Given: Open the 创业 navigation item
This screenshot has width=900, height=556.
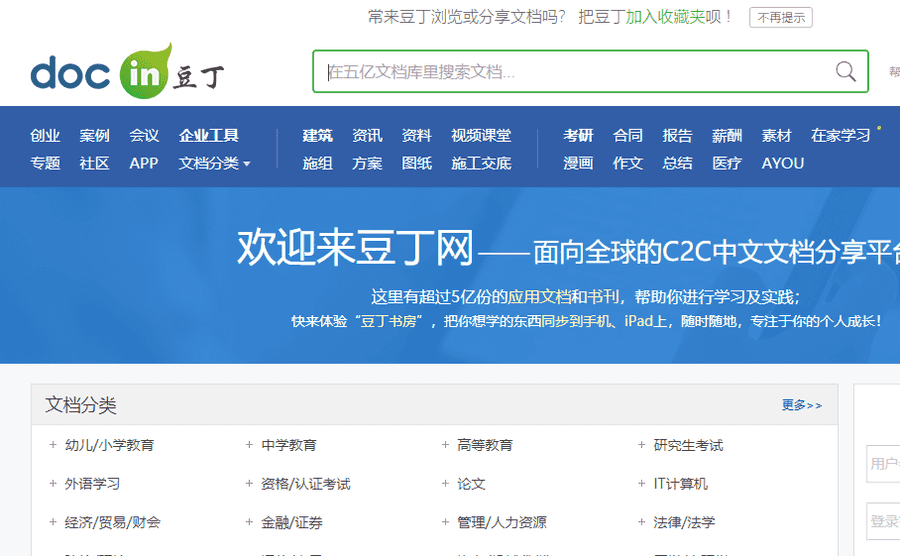Looking at the screenshot, I should coord(45,135).
